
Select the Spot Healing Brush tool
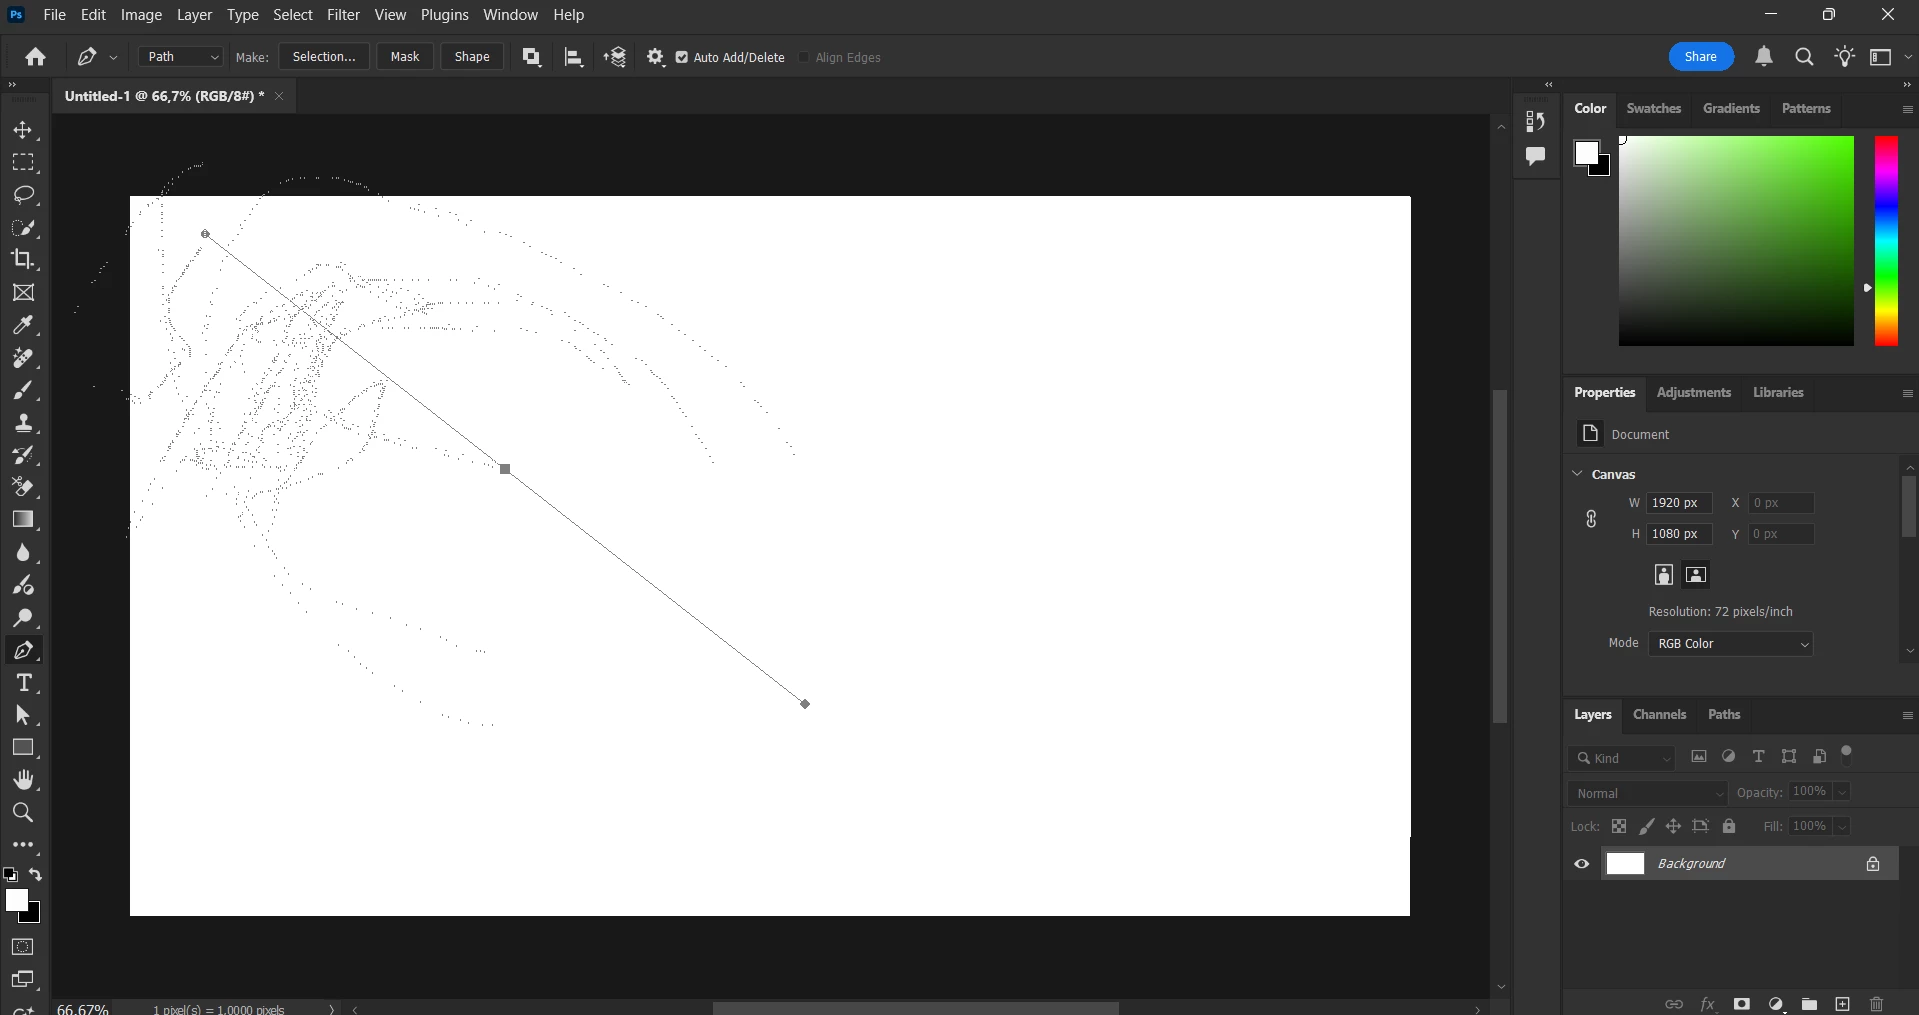click(23, 358)
